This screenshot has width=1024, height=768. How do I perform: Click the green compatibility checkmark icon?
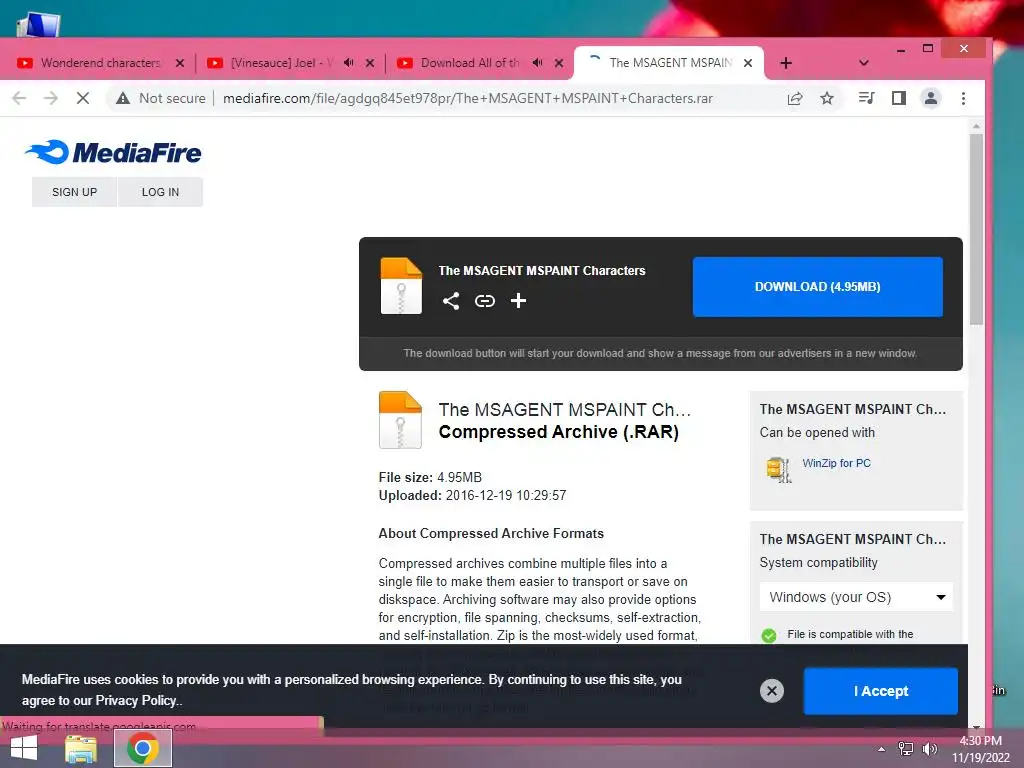769,635
